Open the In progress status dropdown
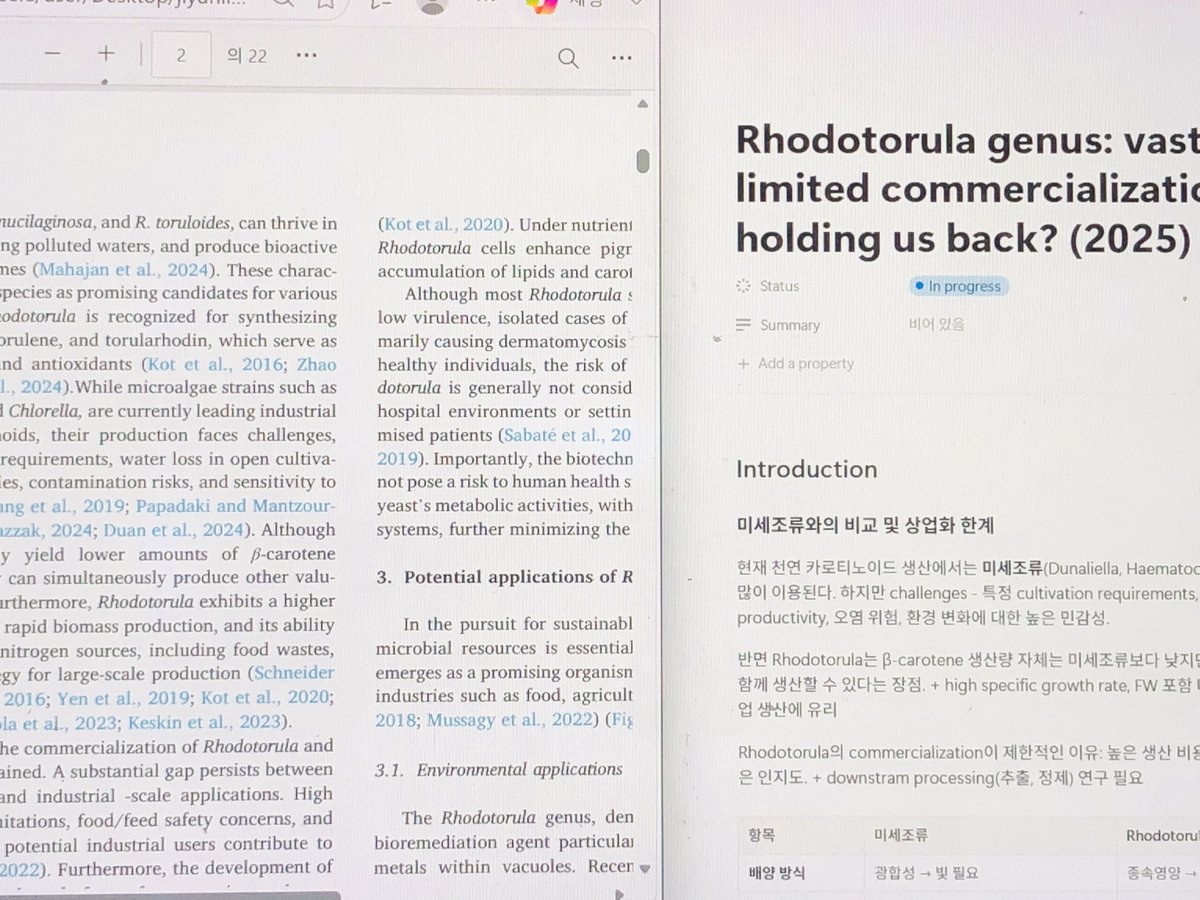Screen dimensions: 1200x900 tap(958, 286)
